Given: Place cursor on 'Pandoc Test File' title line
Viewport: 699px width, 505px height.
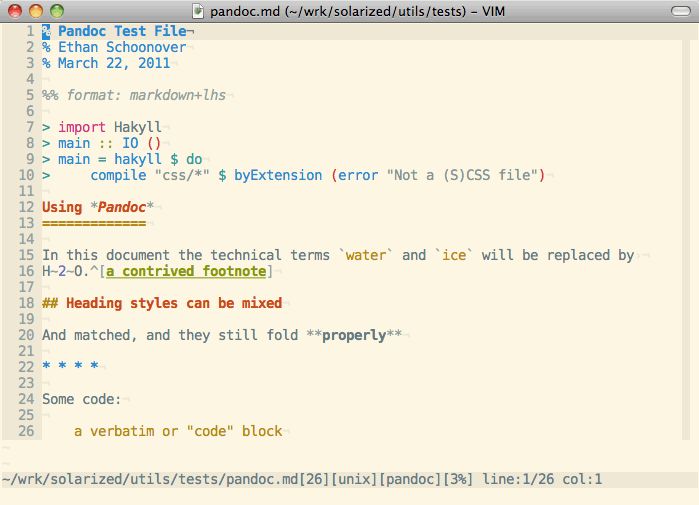Looking at the screenshot, I should 122,31.
